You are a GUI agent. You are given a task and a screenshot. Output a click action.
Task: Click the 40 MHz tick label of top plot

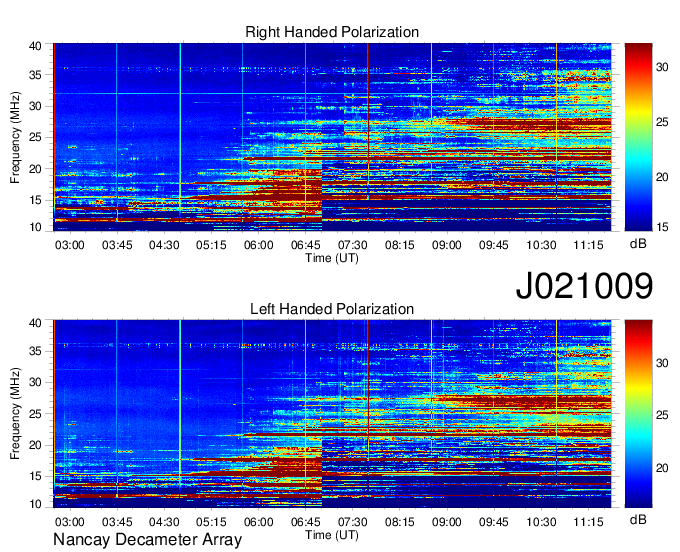tap(36, 46)
